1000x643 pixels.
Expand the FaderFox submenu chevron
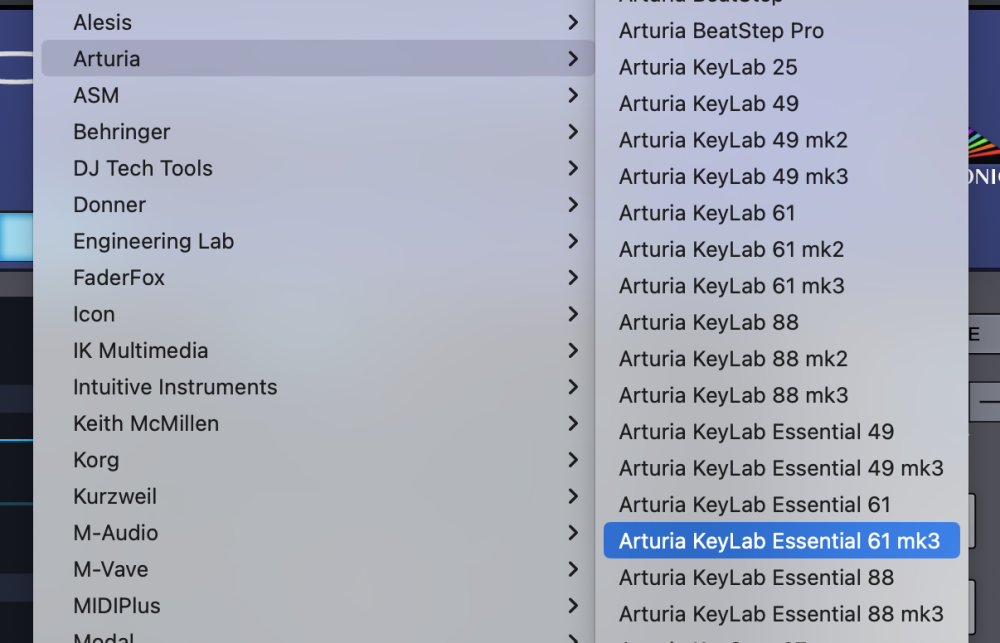[x=573, y=277]
